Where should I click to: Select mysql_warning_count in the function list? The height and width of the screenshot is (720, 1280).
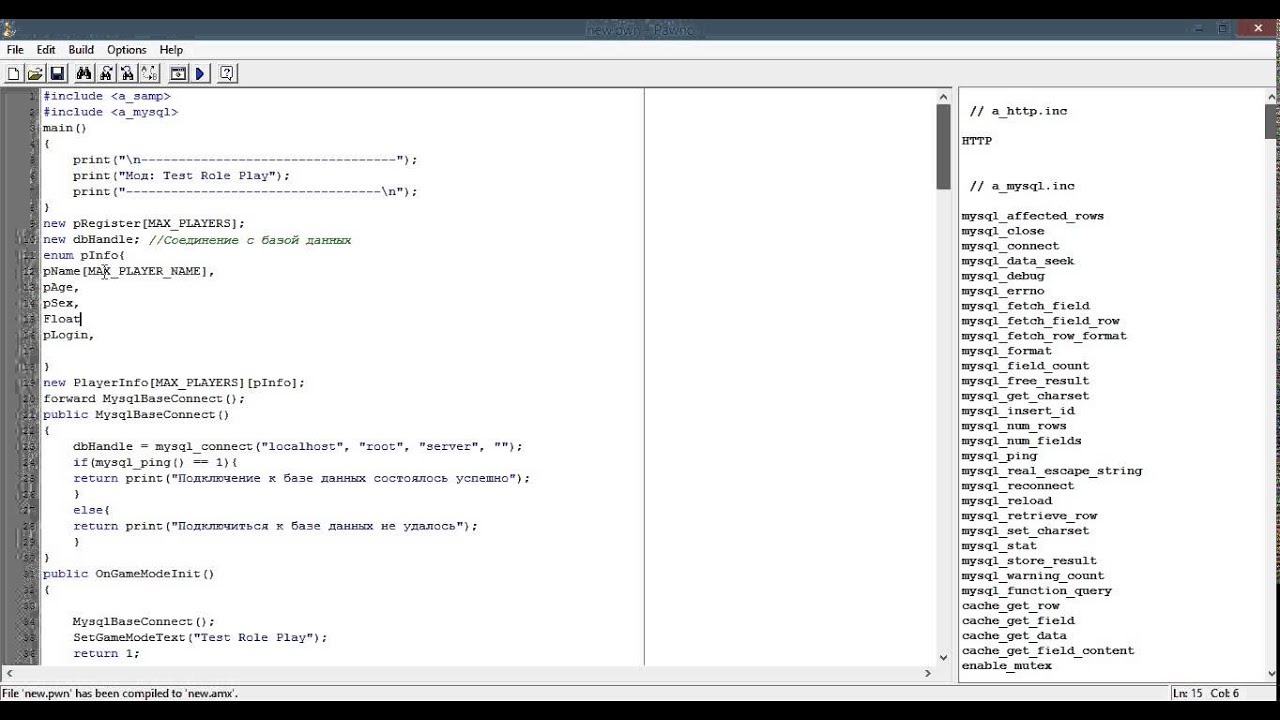point(1033,576)
